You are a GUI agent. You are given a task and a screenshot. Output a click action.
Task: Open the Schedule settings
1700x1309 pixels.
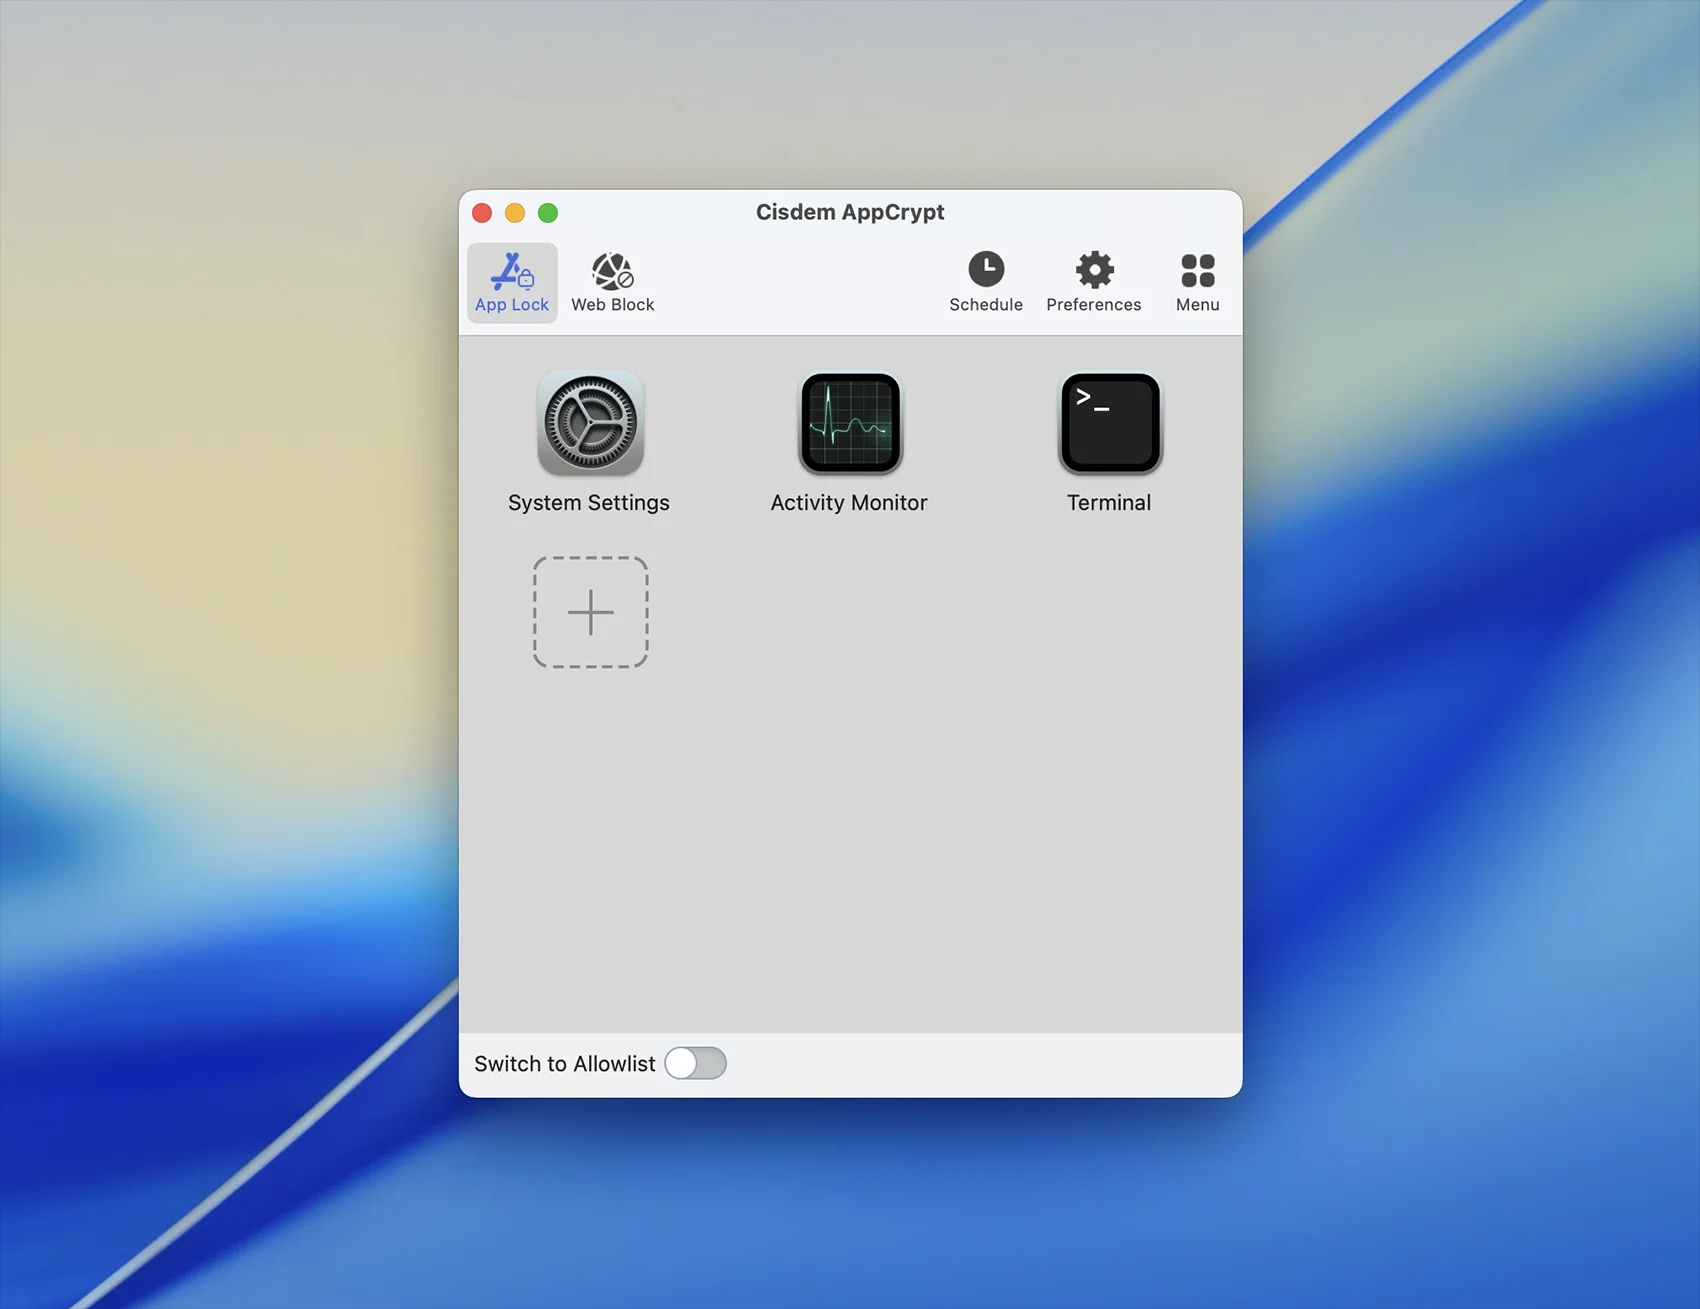click(986, 283)
